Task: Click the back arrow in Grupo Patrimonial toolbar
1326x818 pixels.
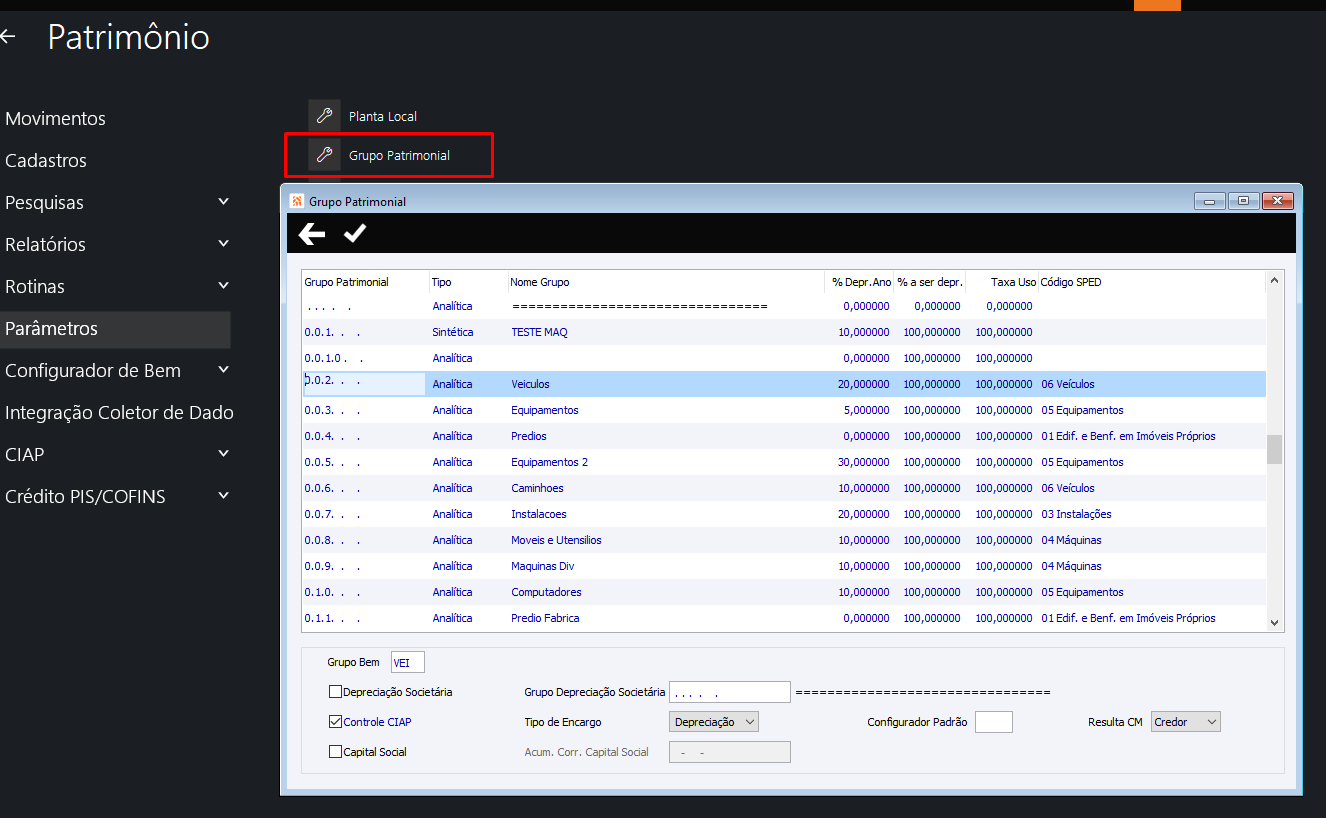Action: pyautogui.click(x=312, y=233)
